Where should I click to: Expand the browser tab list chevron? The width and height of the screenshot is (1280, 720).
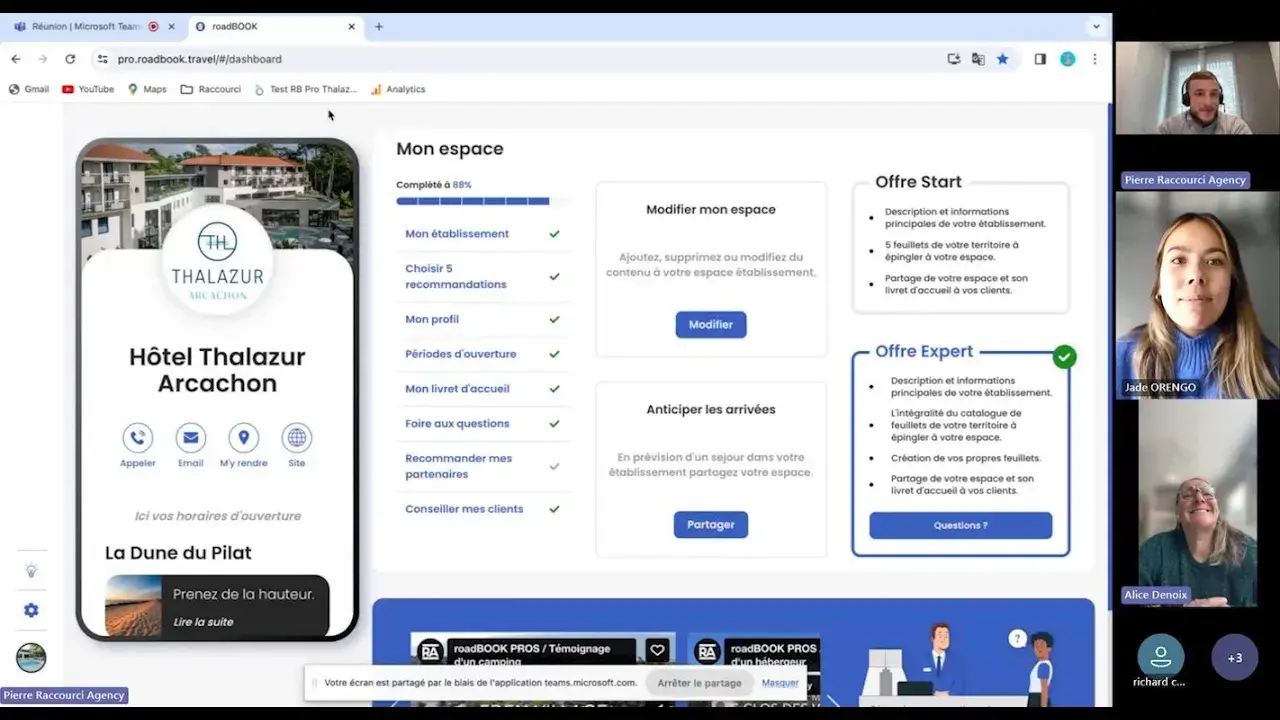(x=1096, y=27)
